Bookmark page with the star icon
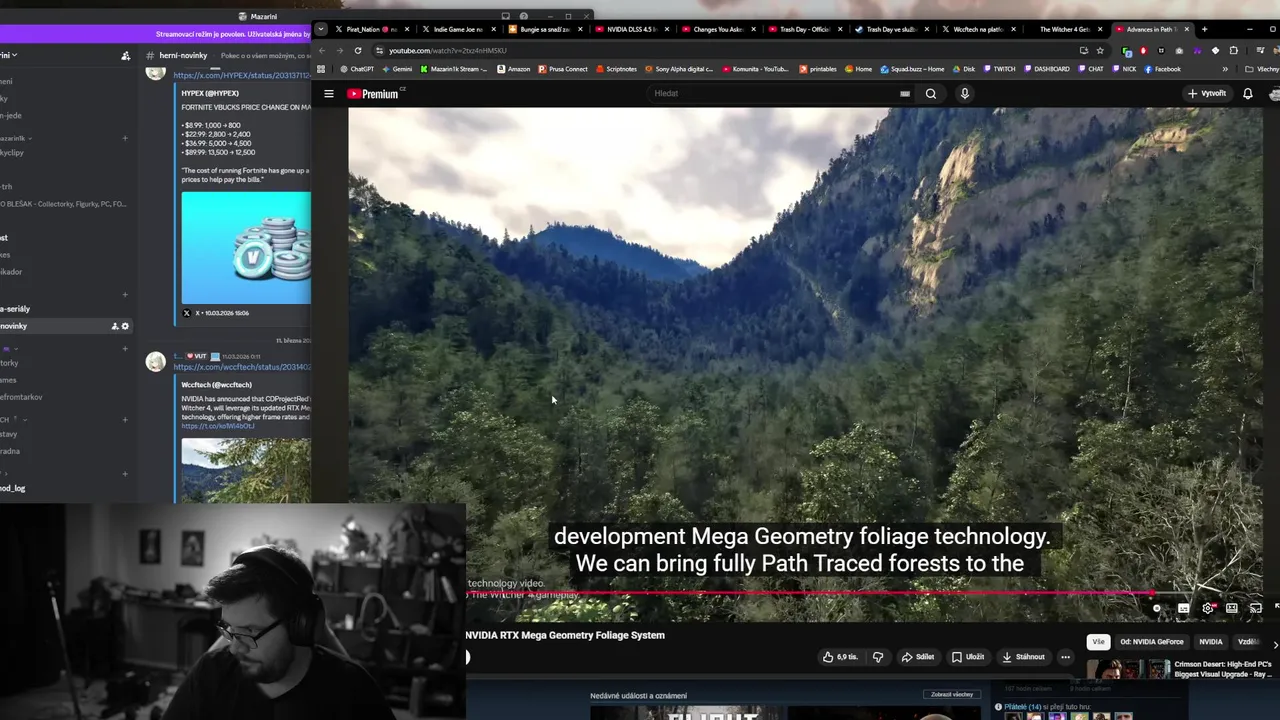Image resolution: width=1280 pixels, height=720 pixels. [1100, 50]
